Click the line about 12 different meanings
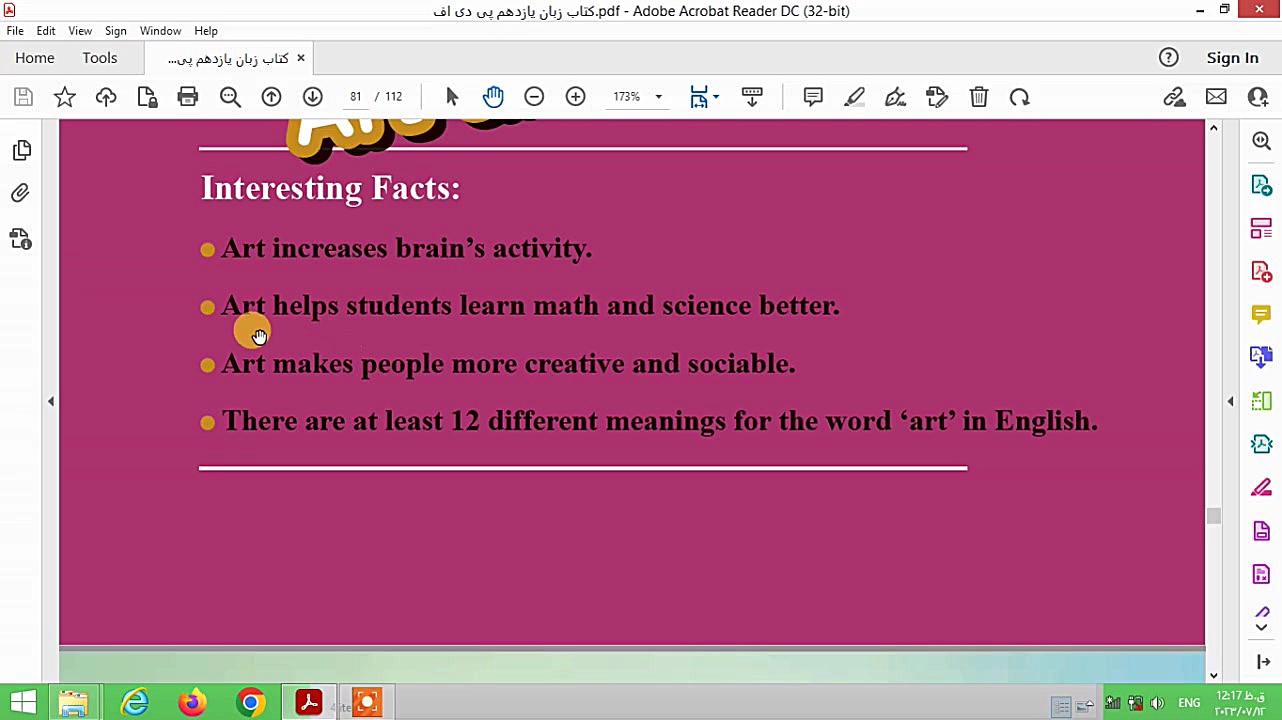The width and height of the screenshot is (1282, 720). coord(659,422)
